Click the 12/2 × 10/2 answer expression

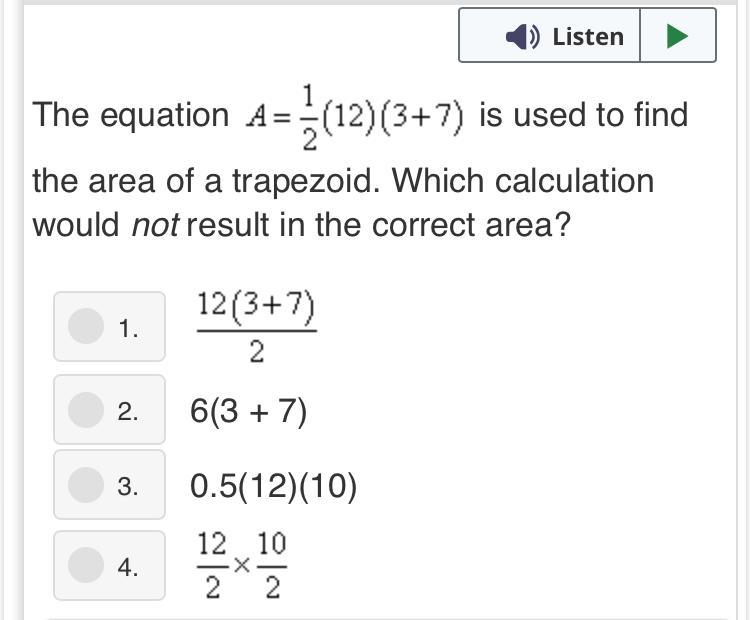coord(241,566)
